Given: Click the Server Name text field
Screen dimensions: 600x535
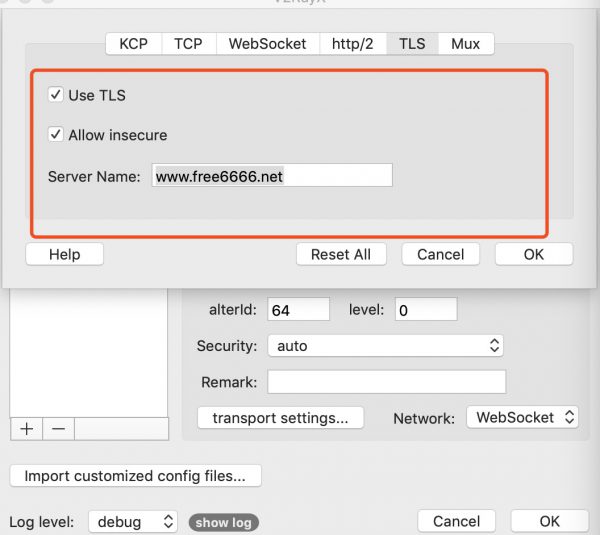Looking at the screenshot, I should 272,176.
